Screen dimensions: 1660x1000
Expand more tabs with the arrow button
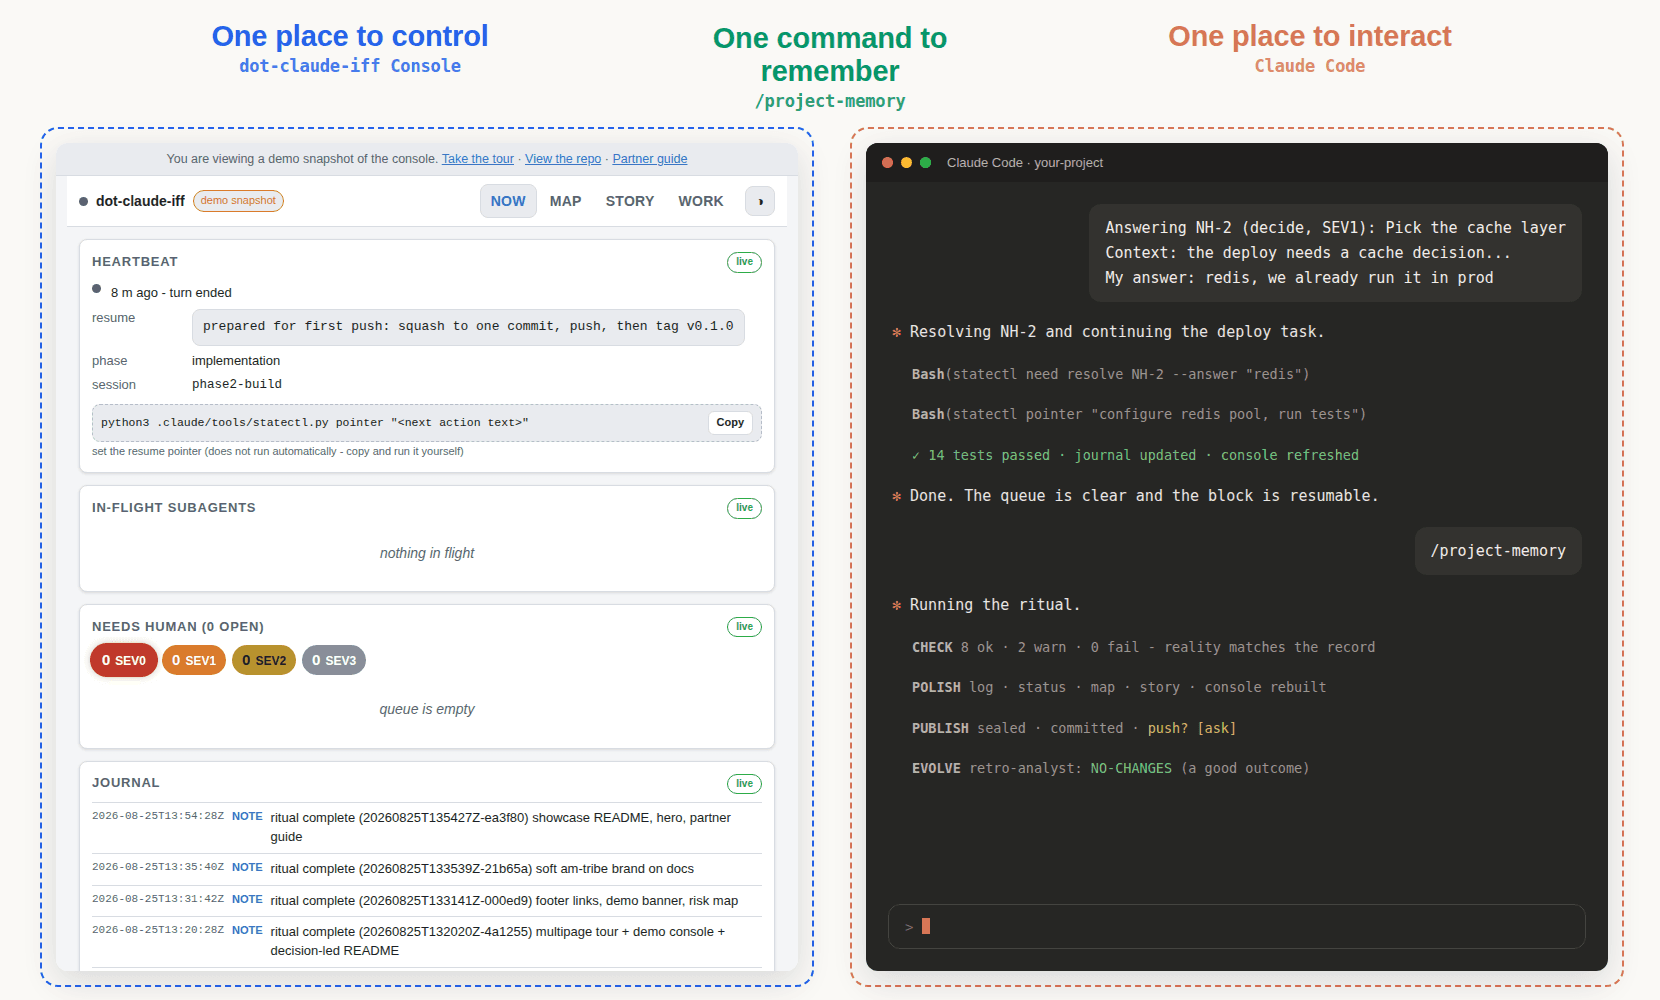coord(760,201)
